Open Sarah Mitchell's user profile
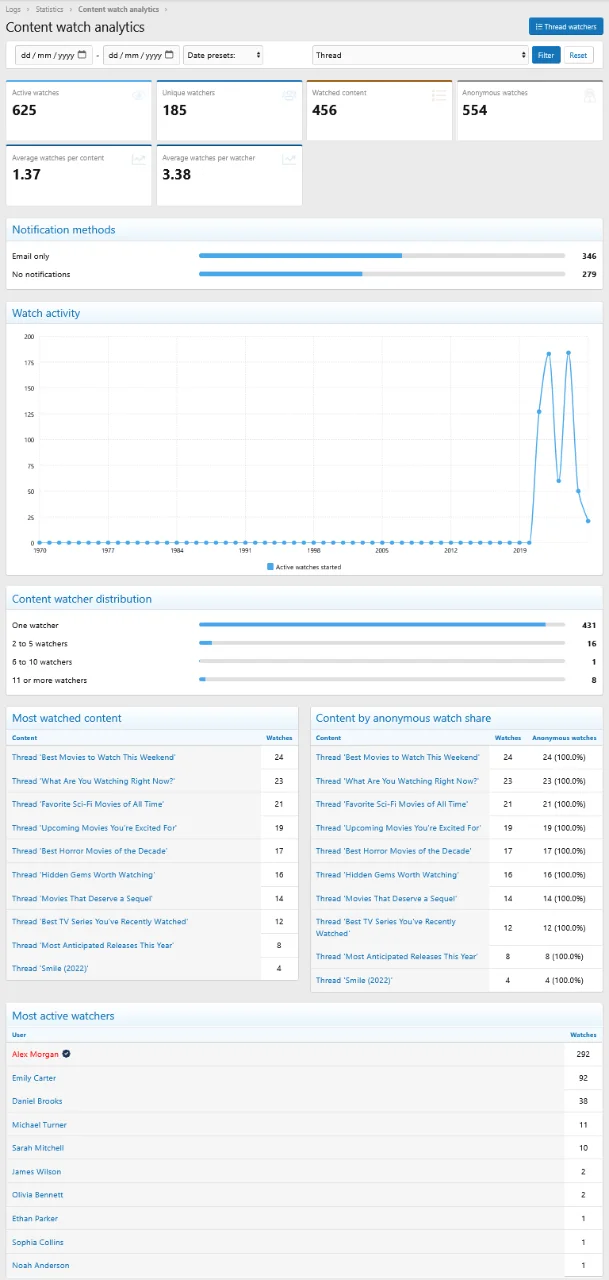This screenshot has height=1280, width=609. (37, 1148)
